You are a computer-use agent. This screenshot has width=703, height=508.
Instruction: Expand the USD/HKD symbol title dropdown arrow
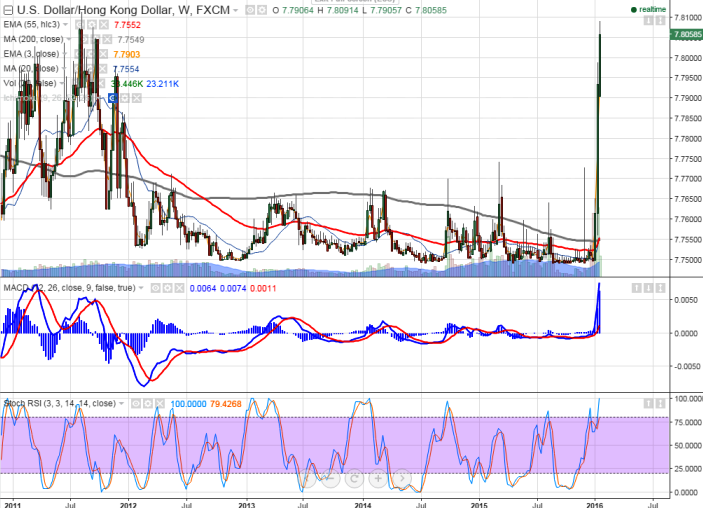click(x=235, y=10)
